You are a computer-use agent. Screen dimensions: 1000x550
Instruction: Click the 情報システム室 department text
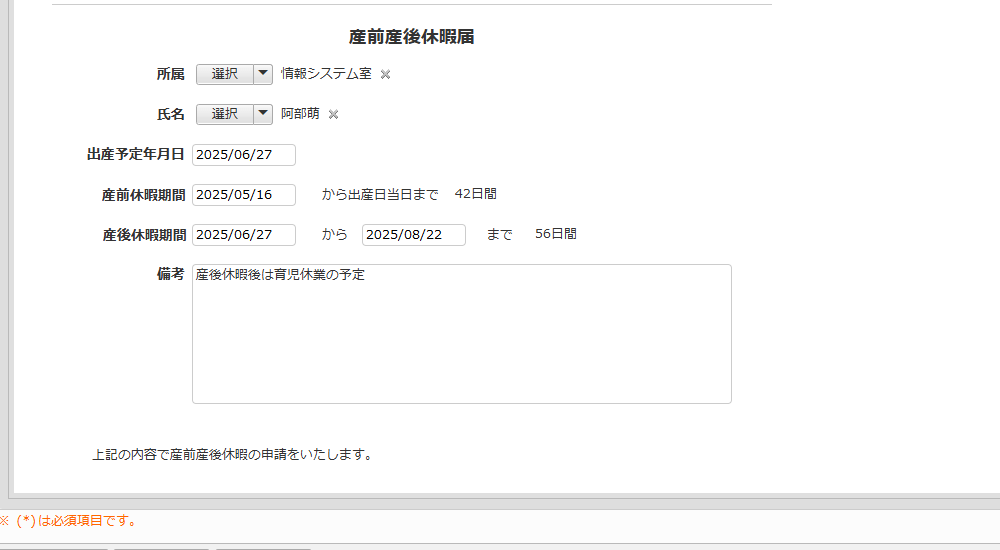(x=326, y=74)
